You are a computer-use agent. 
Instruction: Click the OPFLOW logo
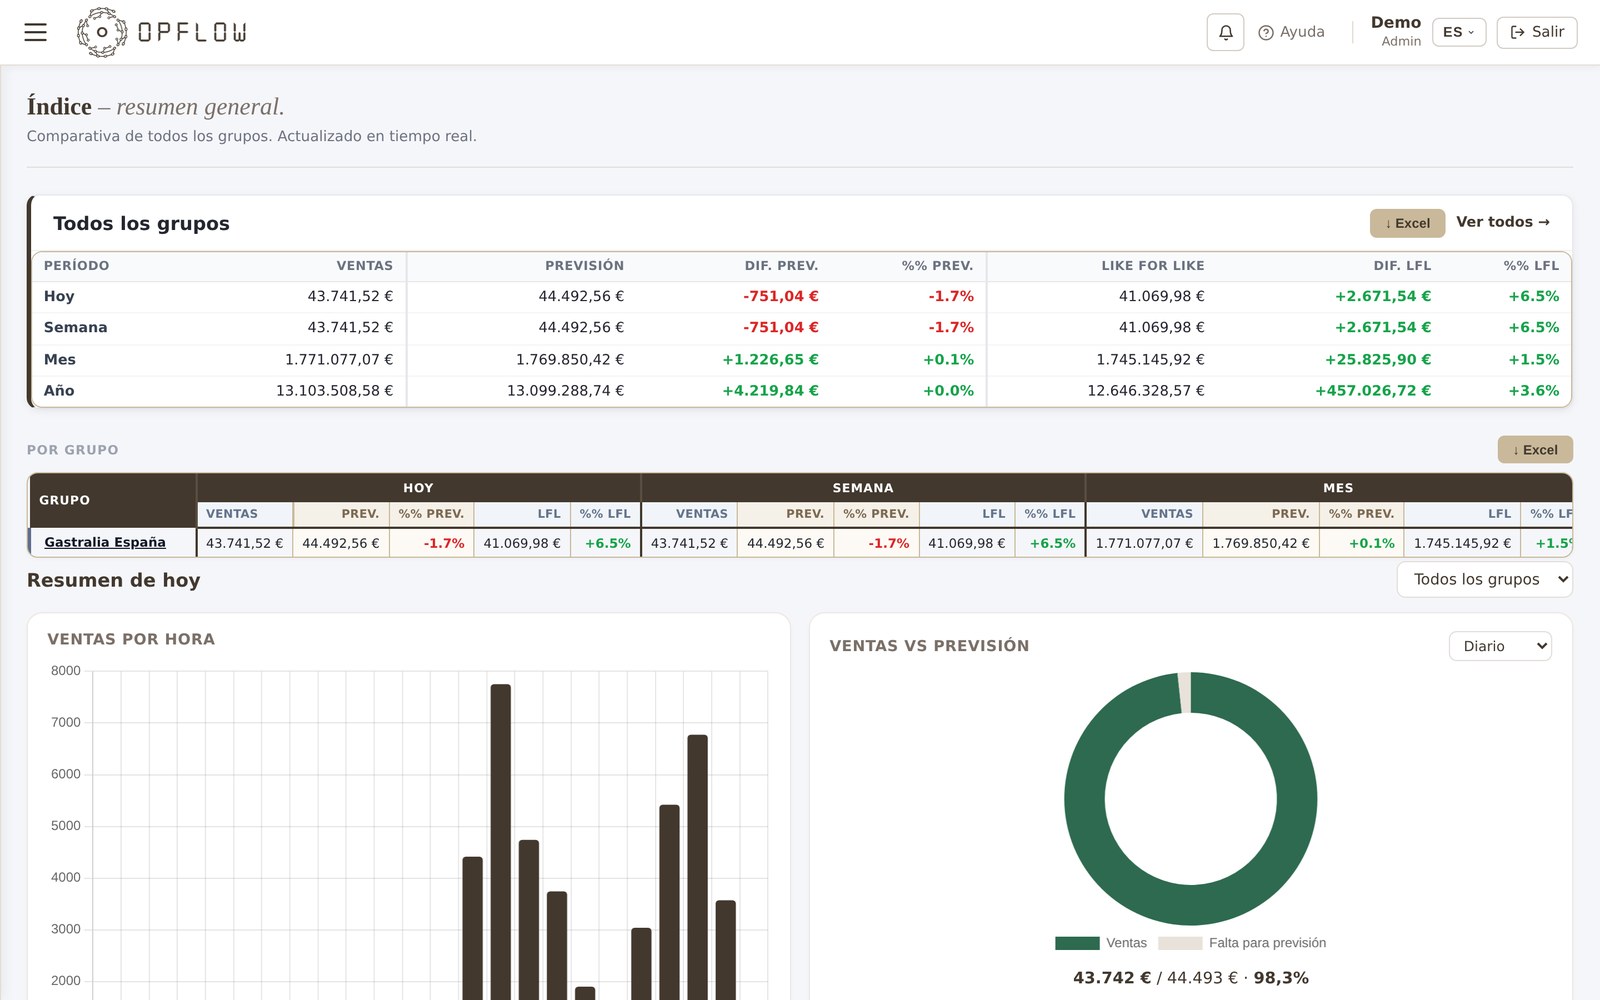click(162, 32)
